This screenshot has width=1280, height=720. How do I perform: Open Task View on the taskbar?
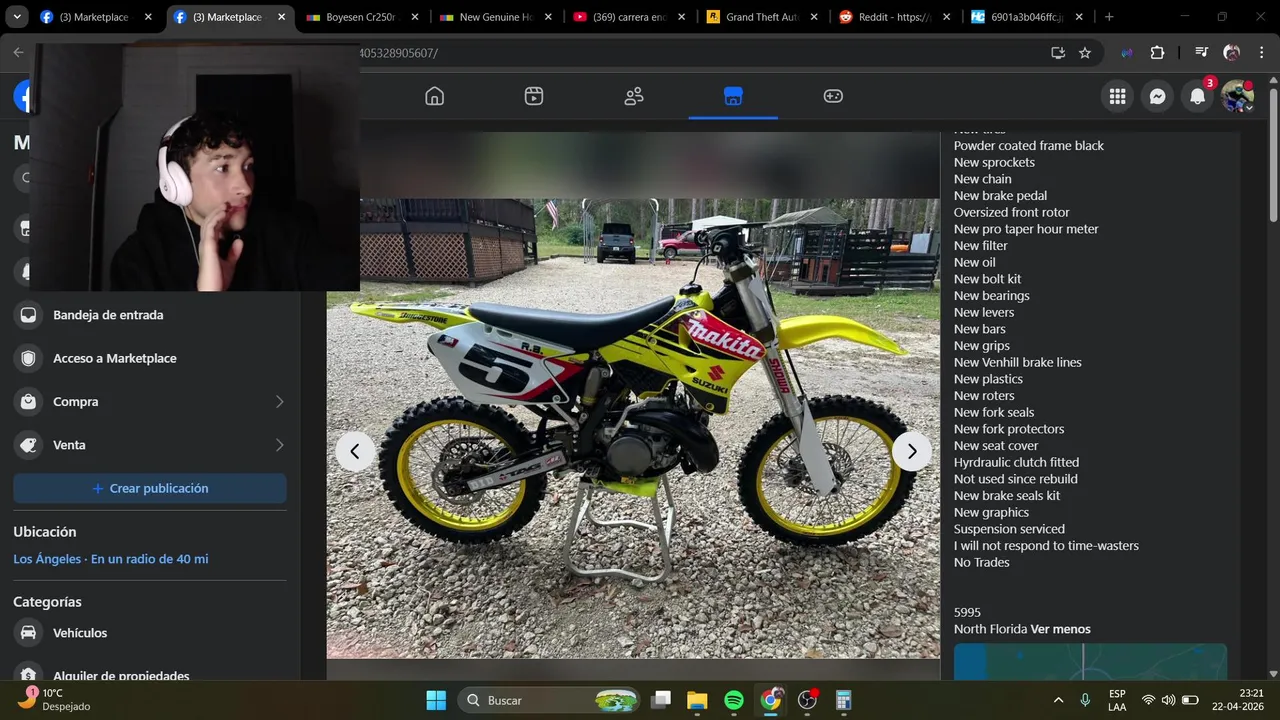pyautogui.click(x=661, y=700)
